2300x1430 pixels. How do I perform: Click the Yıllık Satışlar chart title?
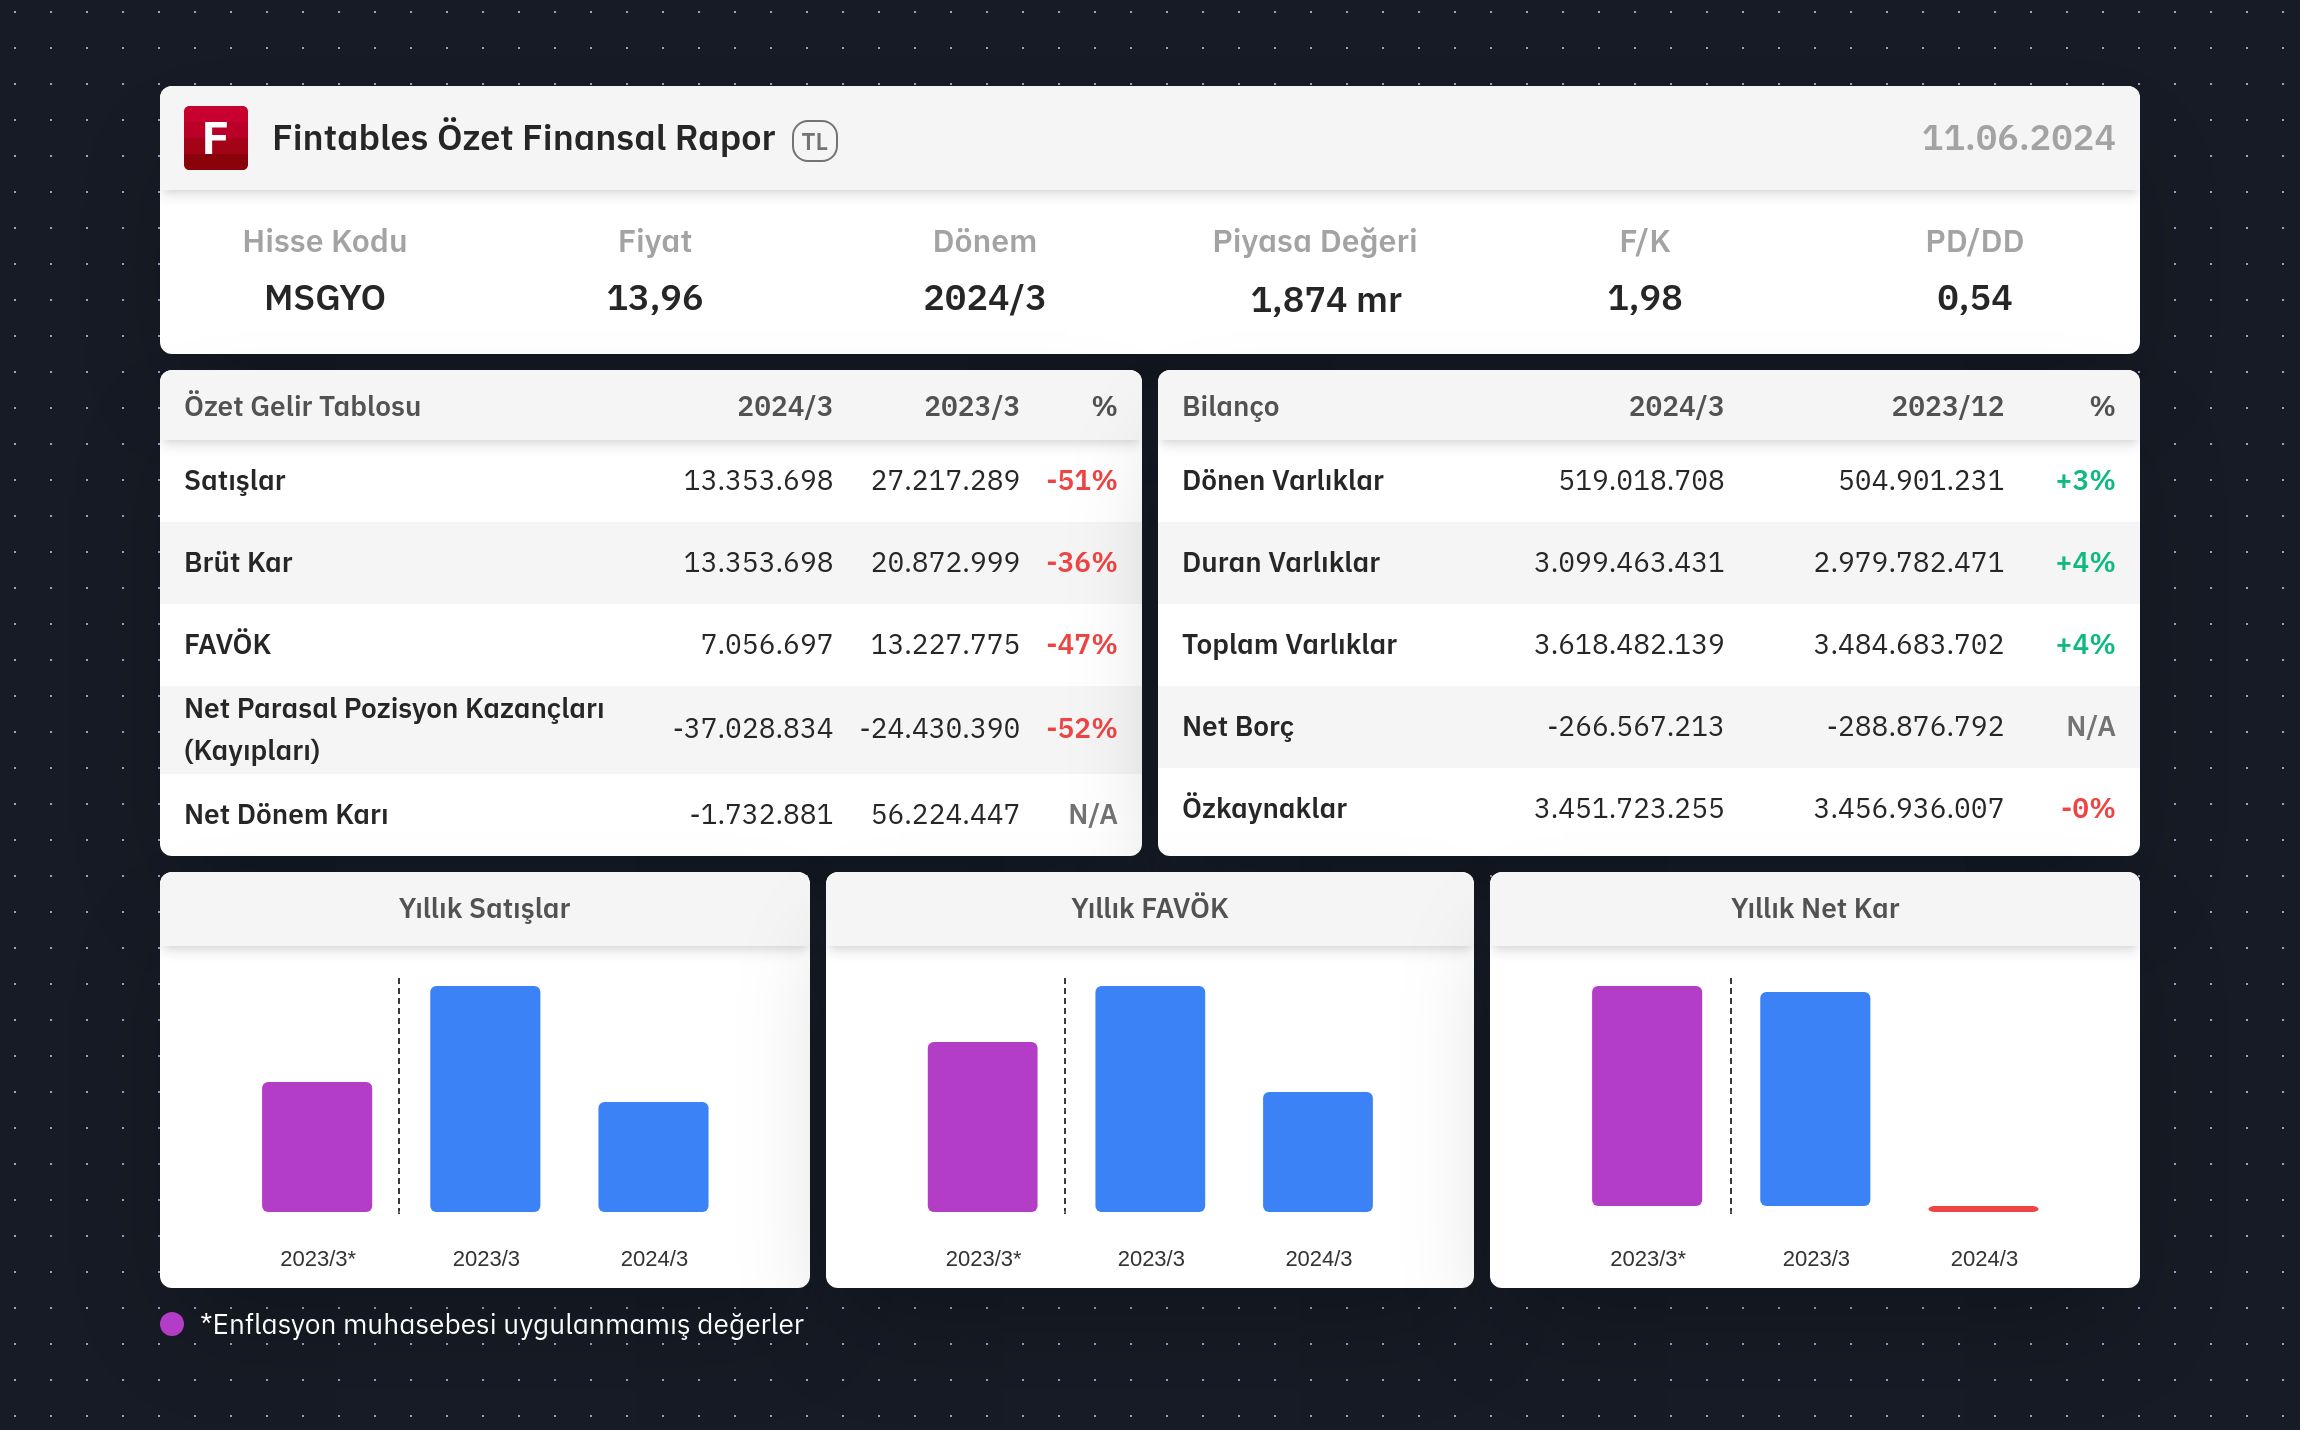point(484,909)
